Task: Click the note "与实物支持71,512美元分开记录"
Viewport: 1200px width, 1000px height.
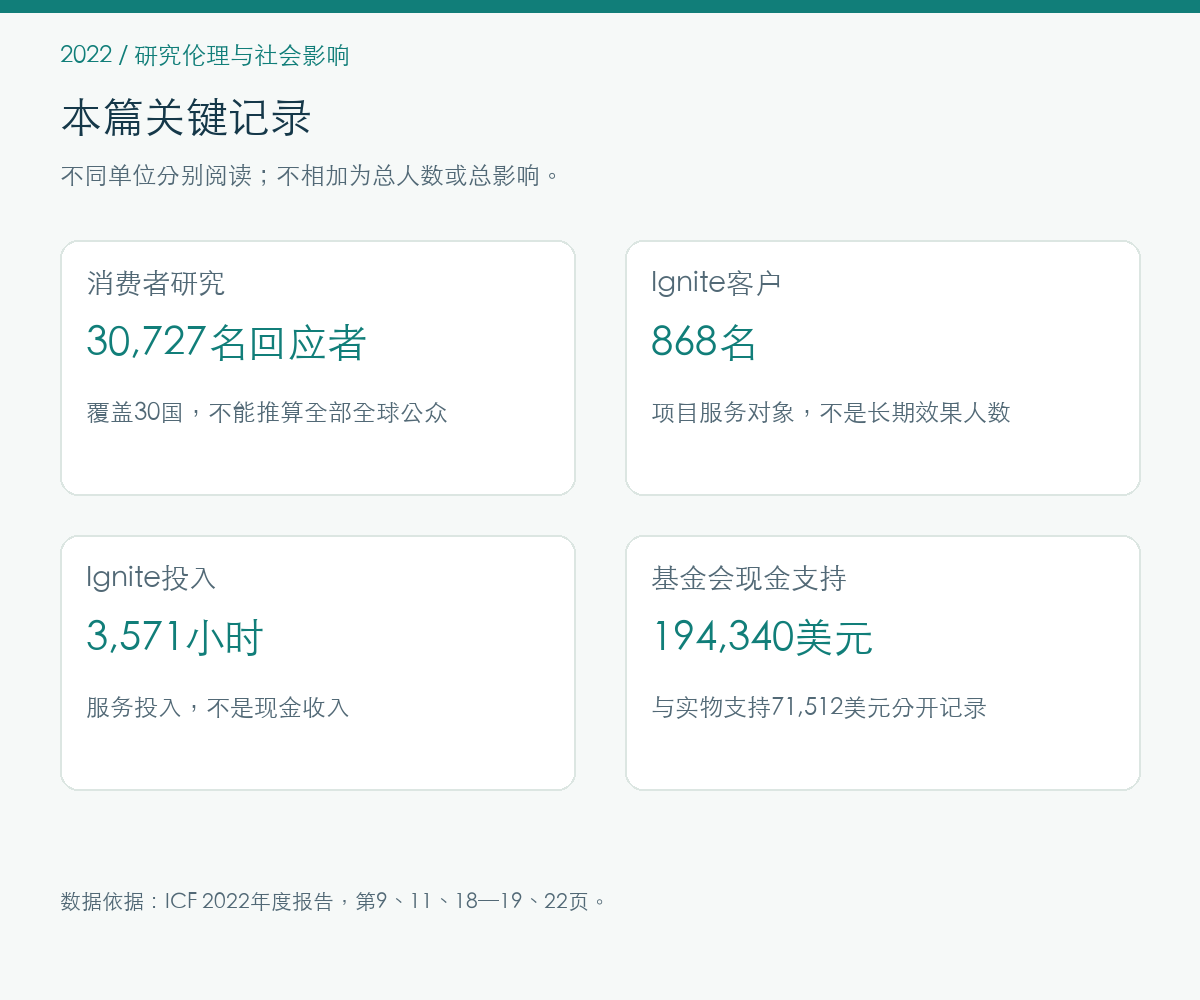Action: [x=819, y=707]
